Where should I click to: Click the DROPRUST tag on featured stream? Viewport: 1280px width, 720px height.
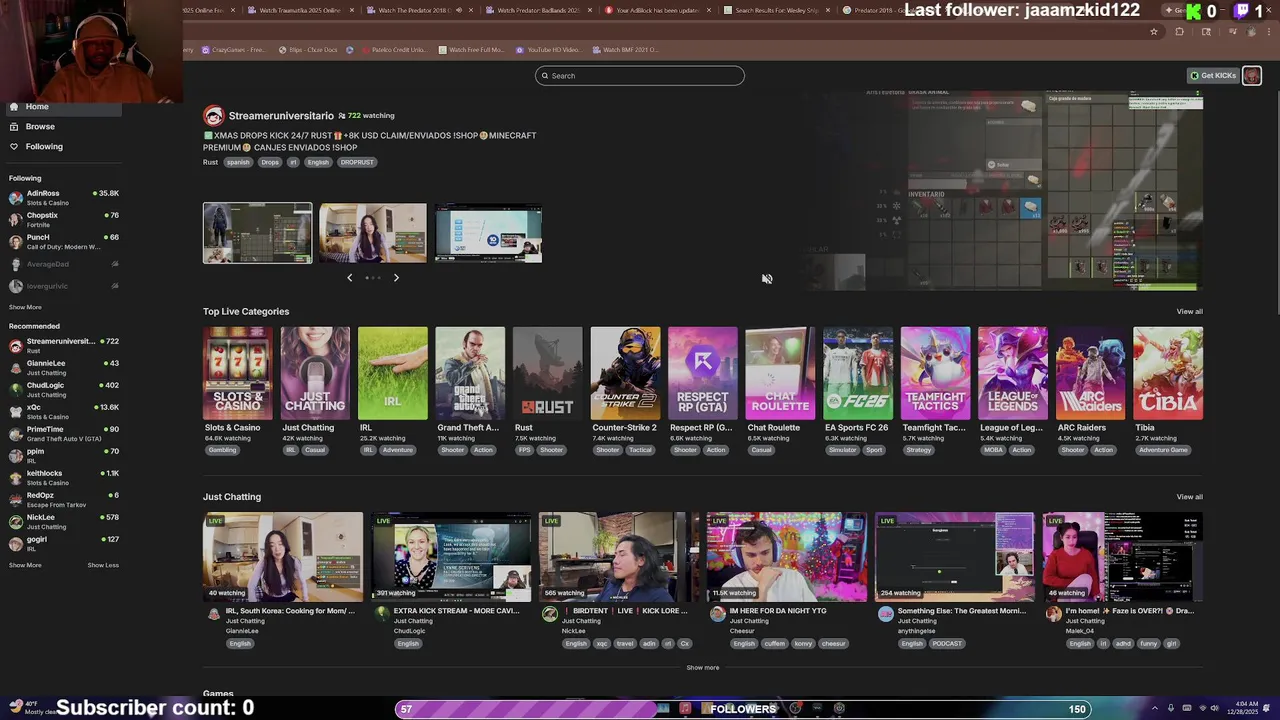(357, 162)
